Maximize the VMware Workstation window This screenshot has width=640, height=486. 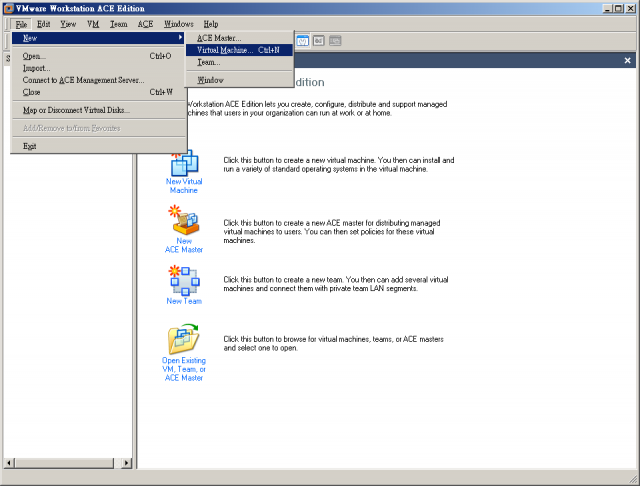(x=619, y=8)
